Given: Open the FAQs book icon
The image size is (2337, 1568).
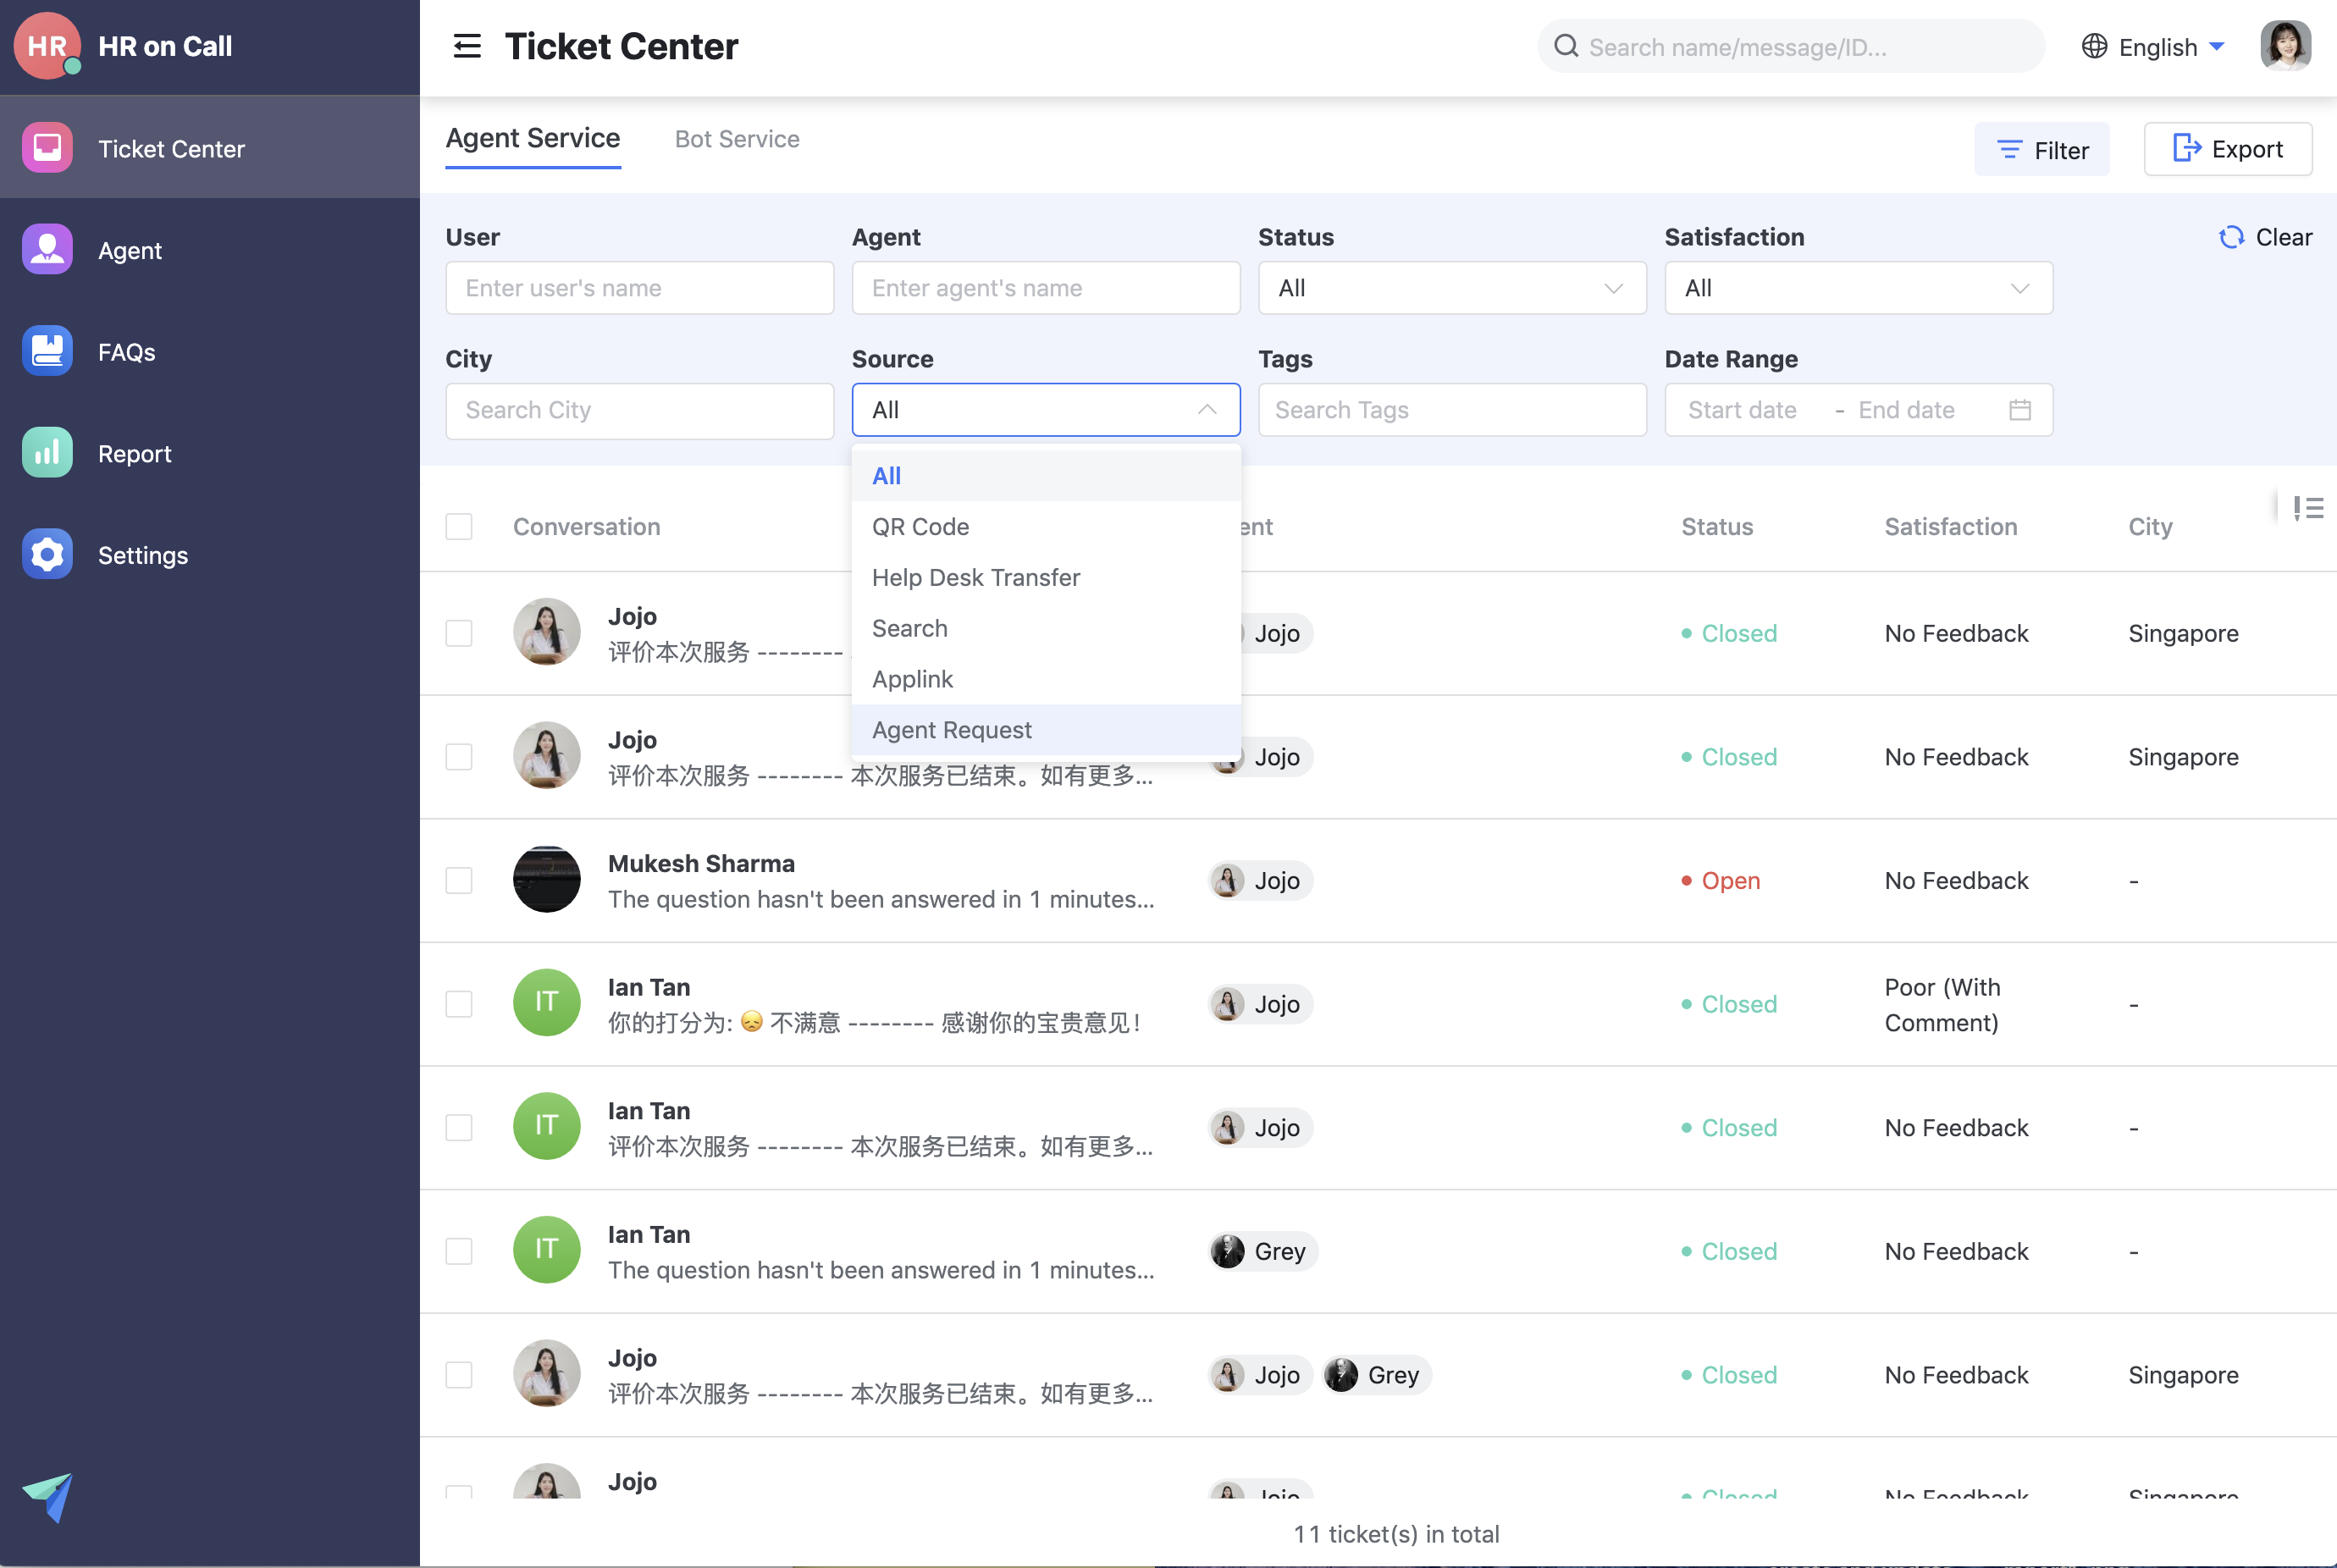Looking at the screenshot, I should click(47, 351).
